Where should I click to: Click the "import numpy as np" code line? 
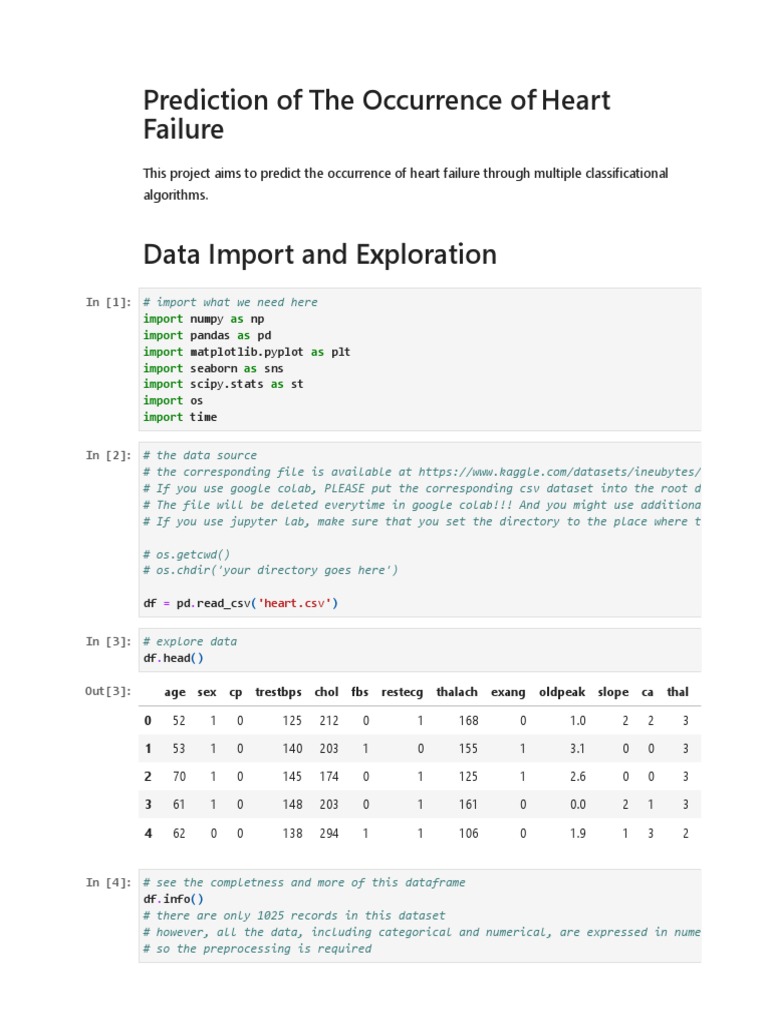(x=203, y=319)
